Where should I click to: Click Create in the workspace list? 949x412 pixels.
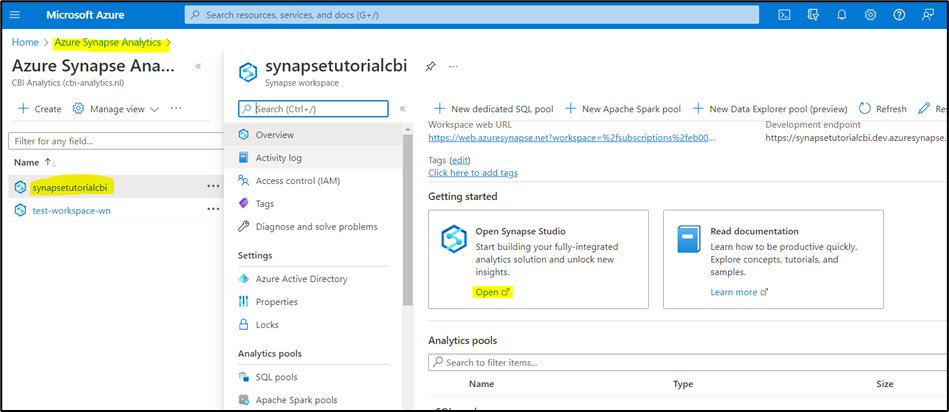(x=40, y=109)
